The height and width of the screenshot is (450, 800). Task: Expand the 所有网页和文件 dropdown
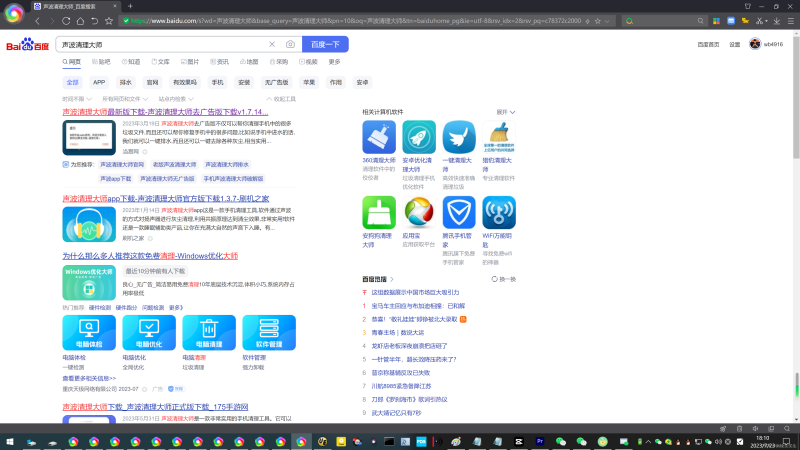click(x=125, y=99)
